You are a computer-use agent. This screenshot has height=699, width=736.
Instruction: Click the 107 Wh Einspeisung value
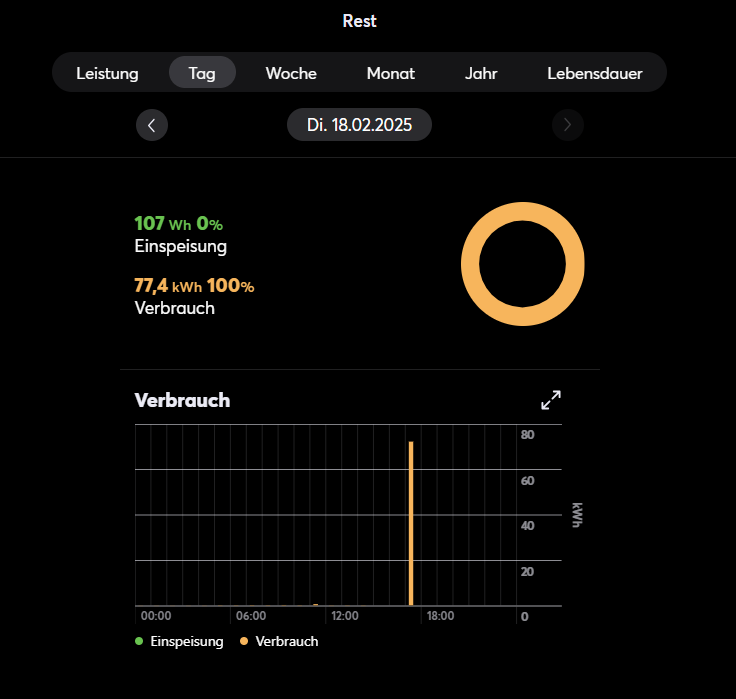coord(163,224)
